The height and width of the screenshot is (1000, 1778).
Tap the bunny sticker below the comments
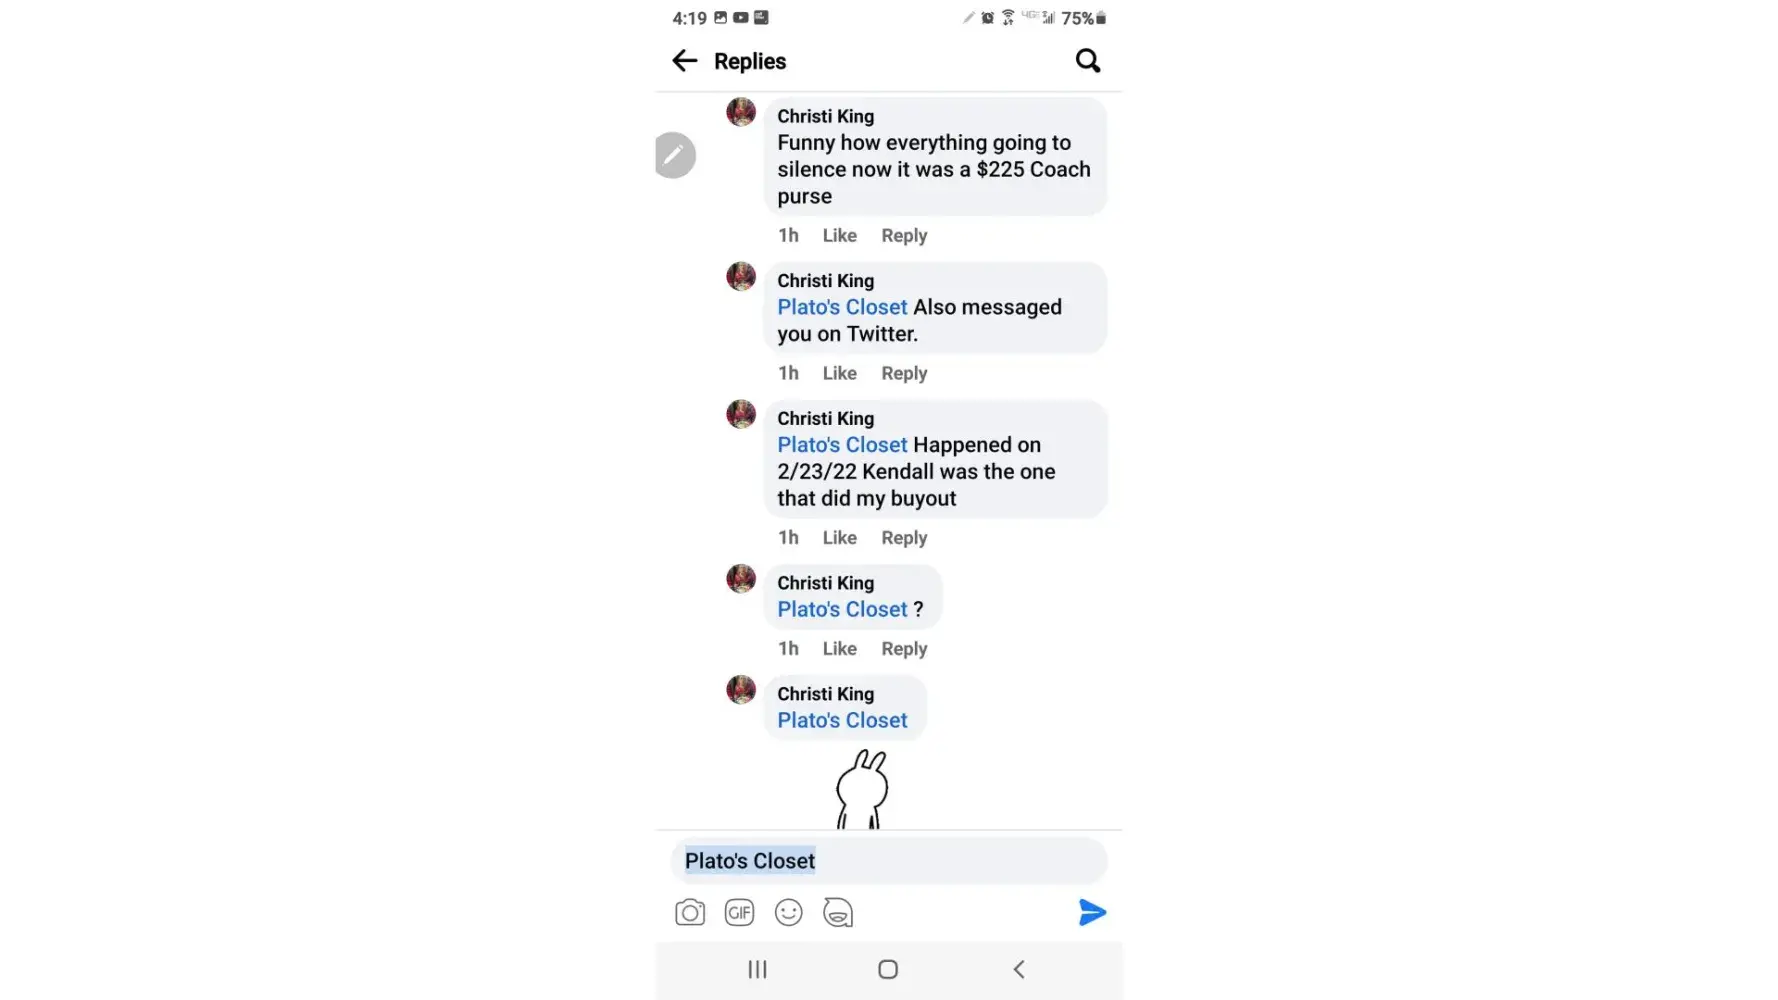pyautogui.click(x=862, y=790)
